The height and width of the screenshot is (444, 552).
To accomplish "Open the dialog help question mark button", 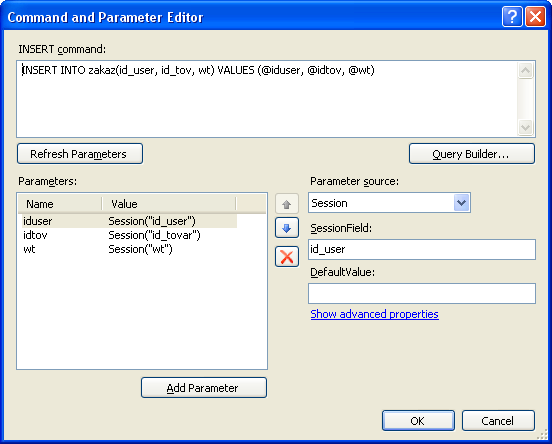I will click(512, 17).
